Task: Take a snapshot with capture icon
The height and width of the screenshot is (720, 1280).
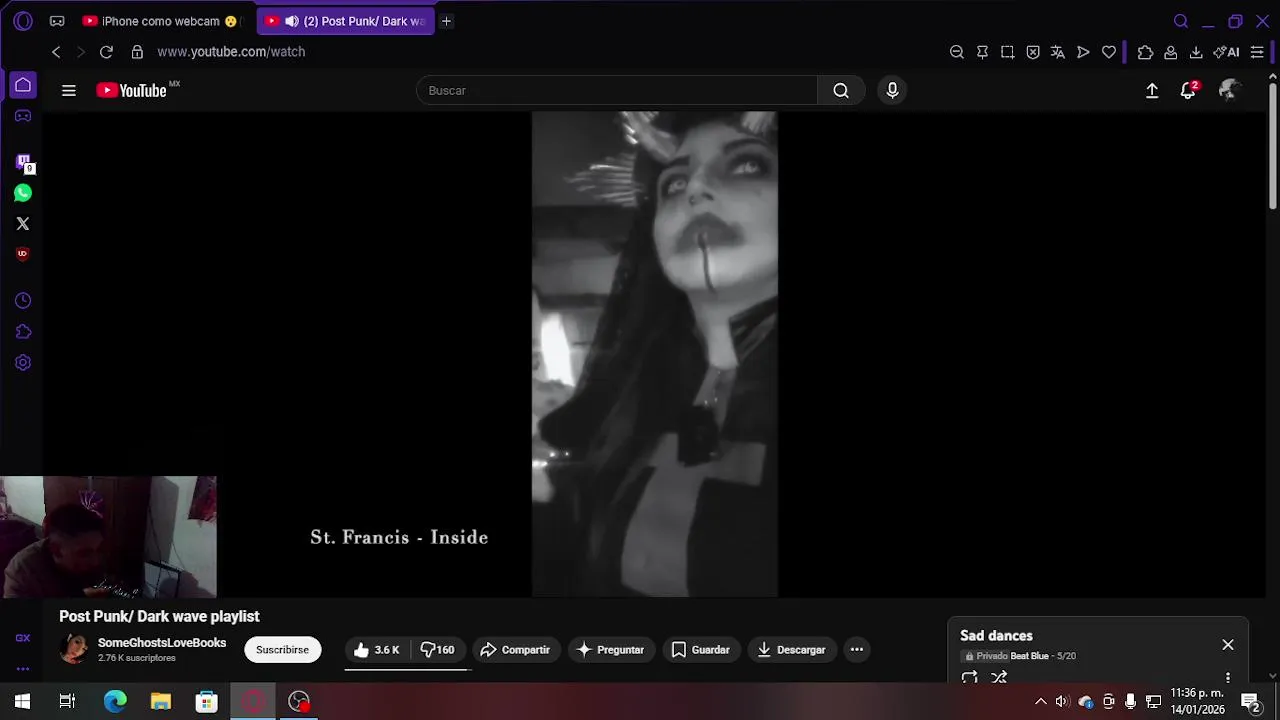Action: click(x=1007, y=52)
